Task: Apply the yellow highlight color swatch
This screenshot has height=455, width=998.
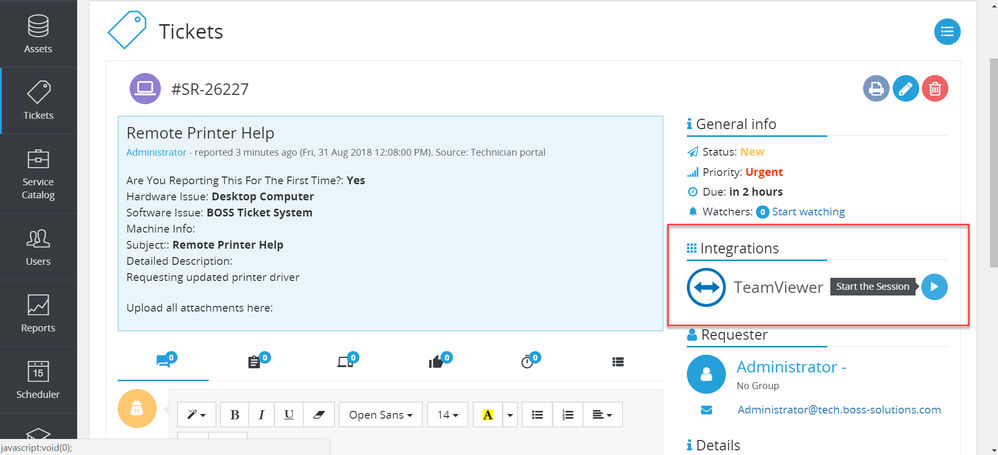Action: pyautogui.click(x=488, y=414)
